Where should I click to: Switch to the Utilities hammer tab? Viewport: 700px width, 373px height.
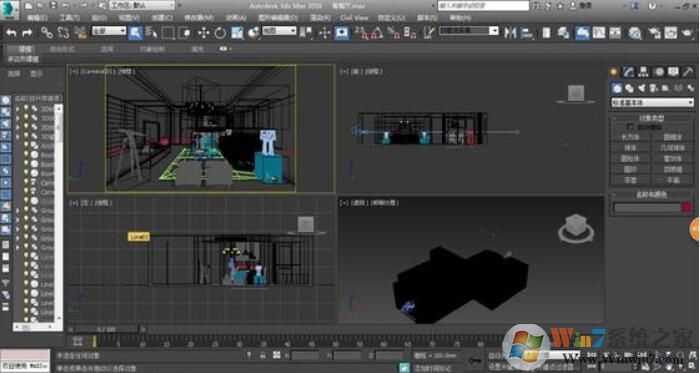688,71
